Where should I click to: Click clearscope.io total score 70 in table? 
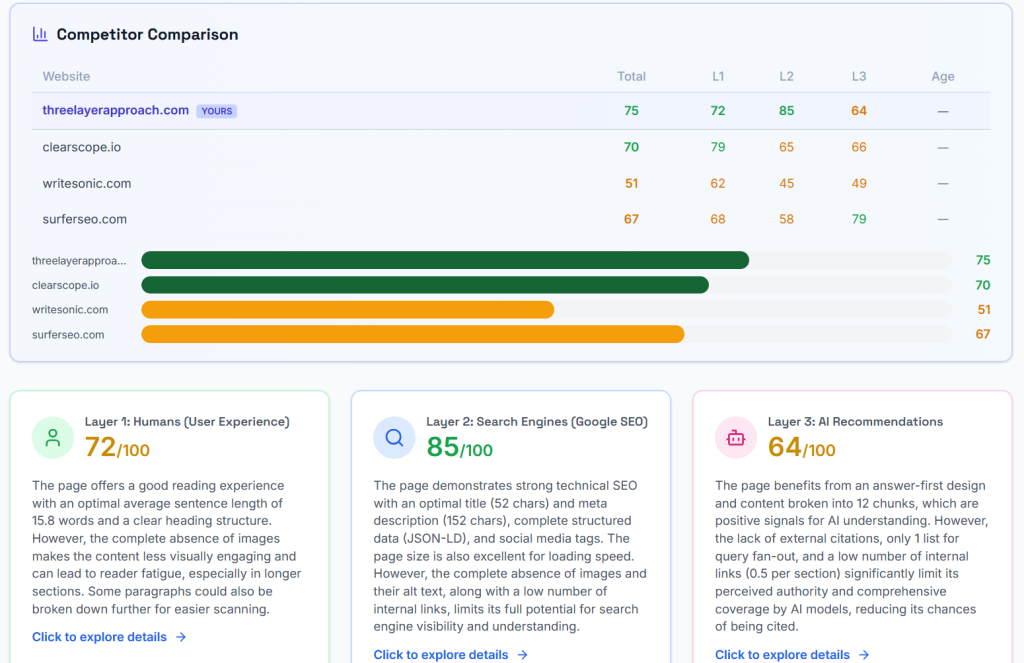[x=632, y=147]
